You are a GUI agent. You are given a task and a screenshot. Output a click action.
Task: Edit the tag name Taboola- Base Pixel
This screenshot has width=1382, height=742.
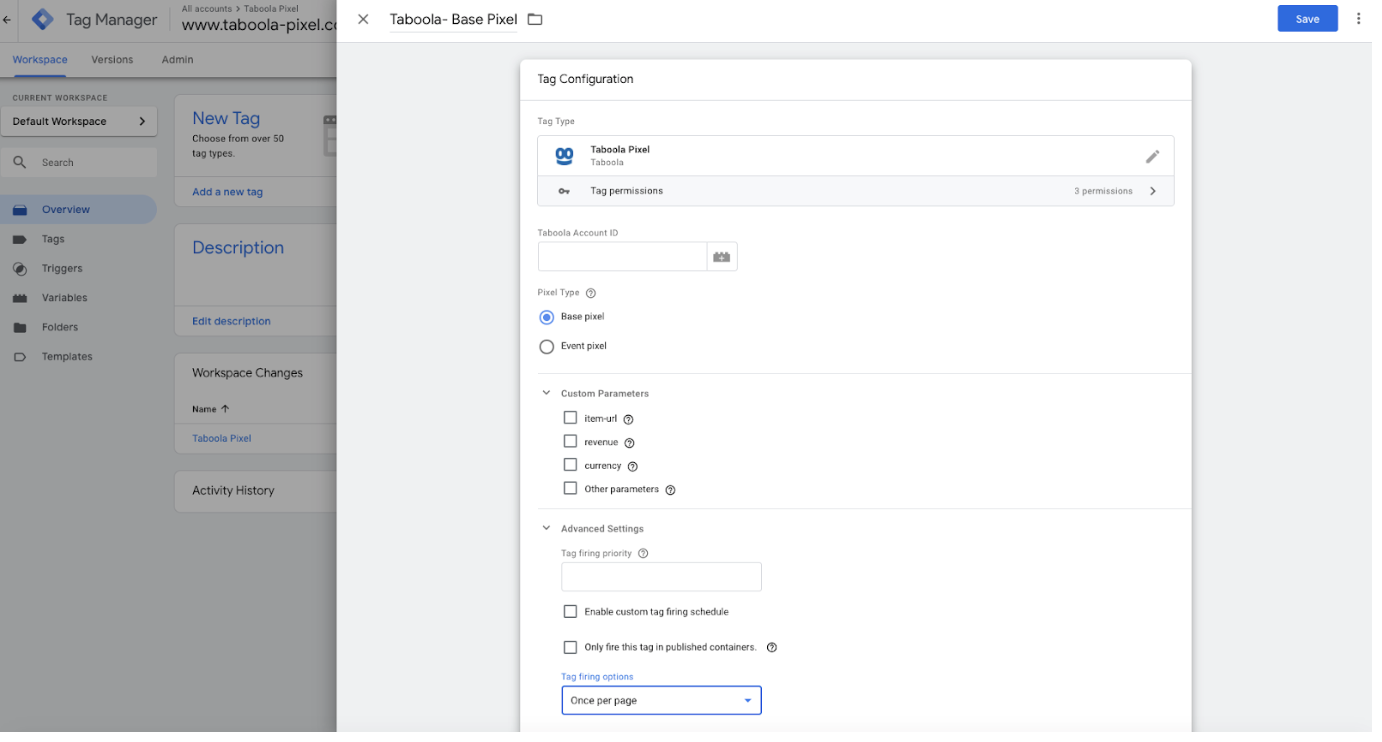(x=453, y=19)
